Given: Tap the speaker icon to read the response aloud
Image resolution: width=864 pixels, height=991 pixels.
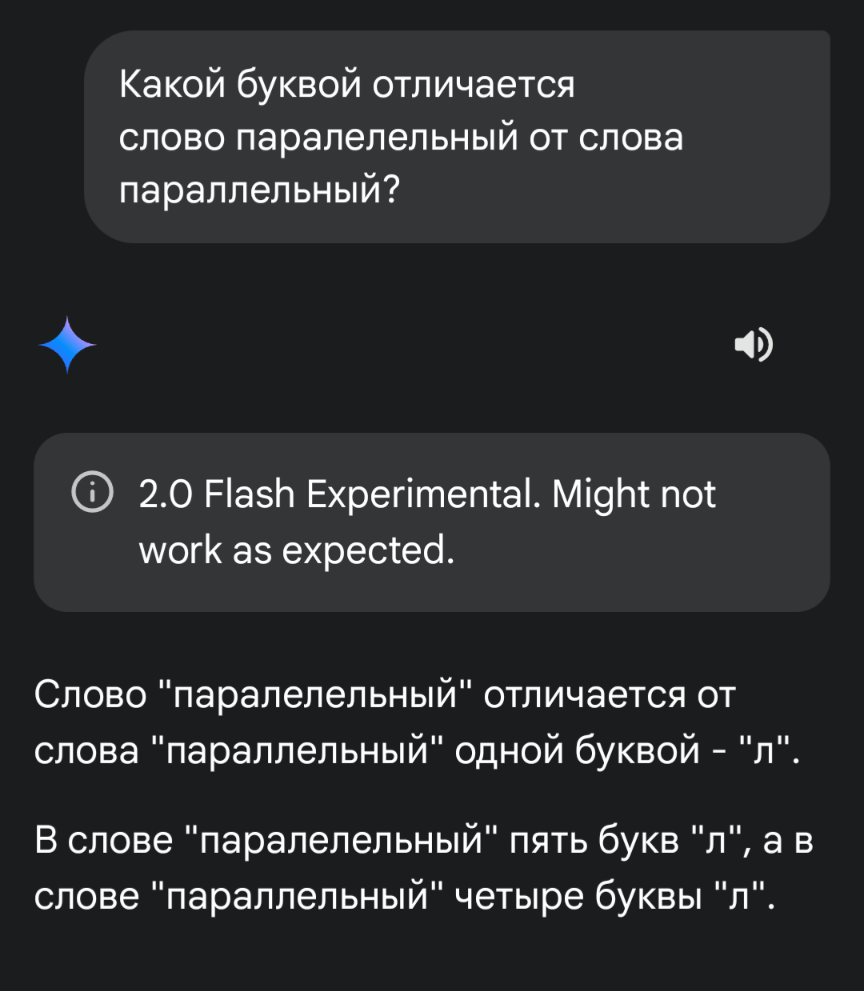Looking at the screenshot, I should point(754,345).
